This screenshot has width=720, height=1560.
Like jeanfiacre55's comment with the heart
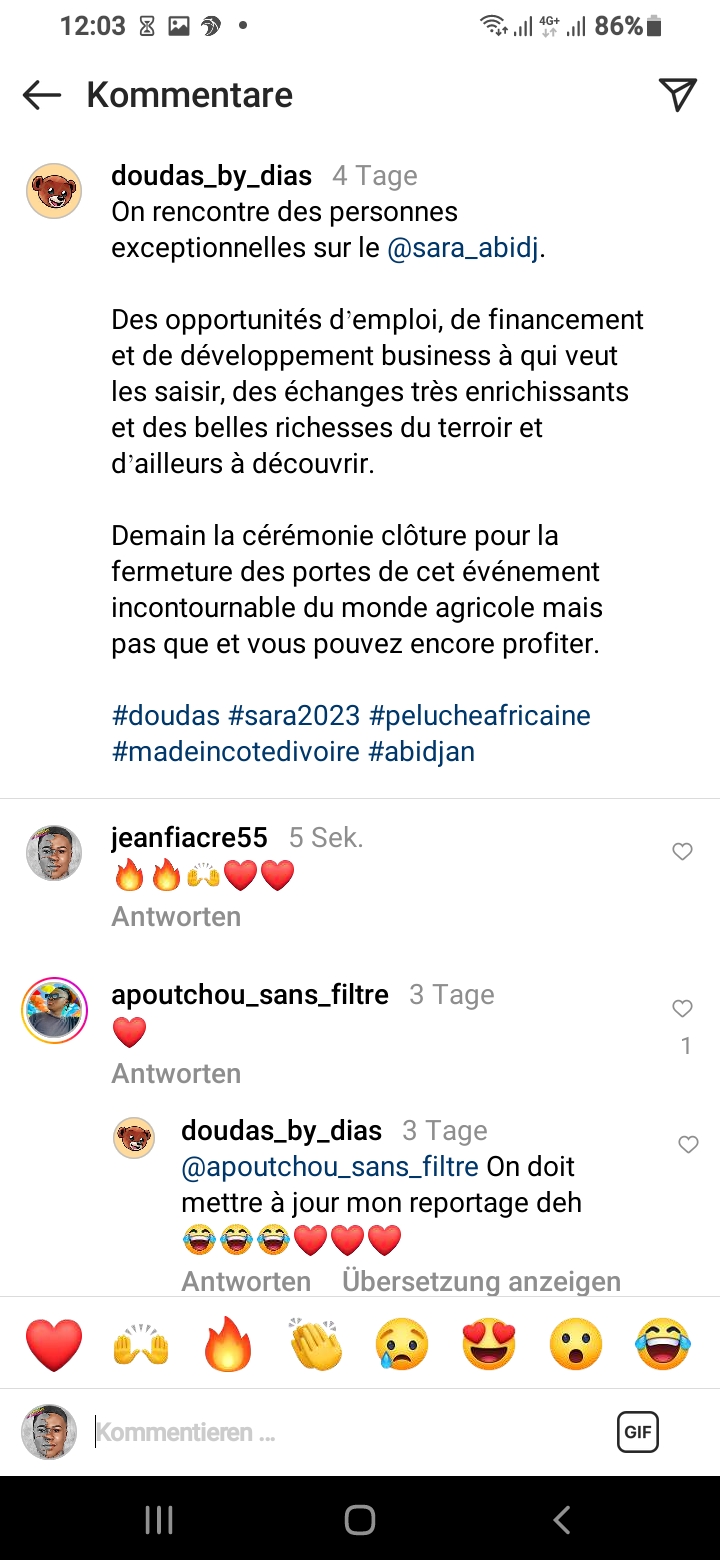pyautogui.click(x=682, y=852)
